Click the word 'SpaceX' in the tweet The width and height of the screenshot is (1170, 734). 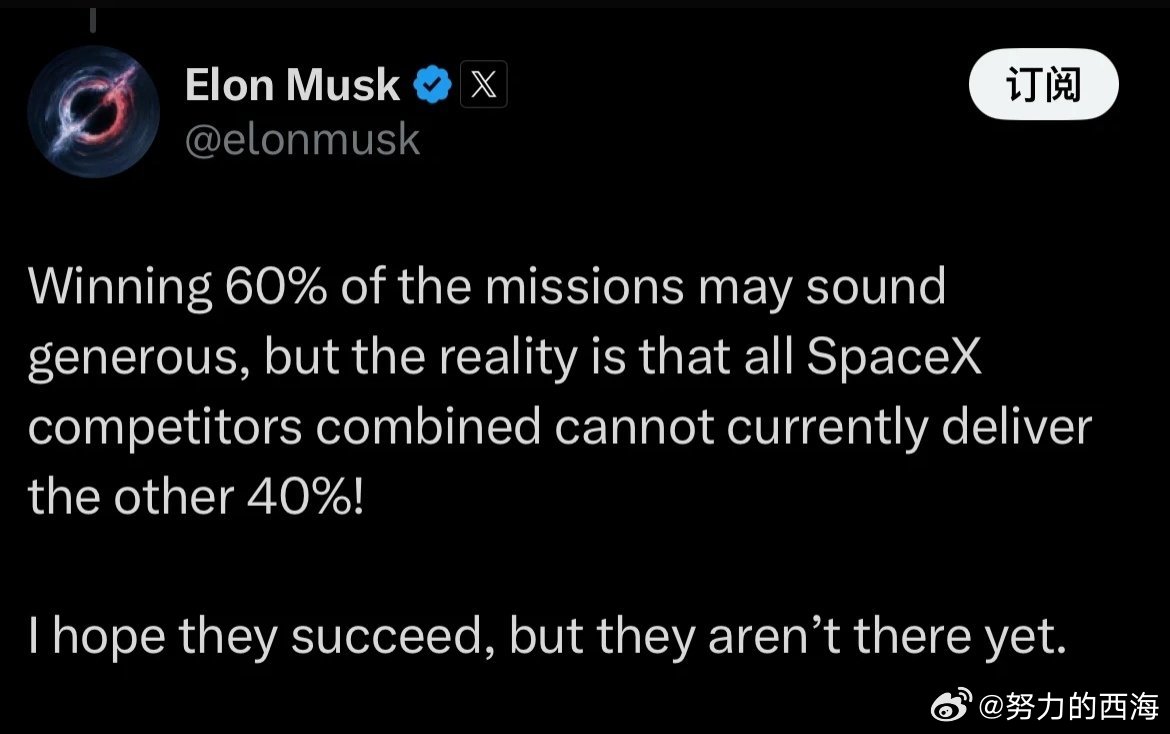coord(894,357)
